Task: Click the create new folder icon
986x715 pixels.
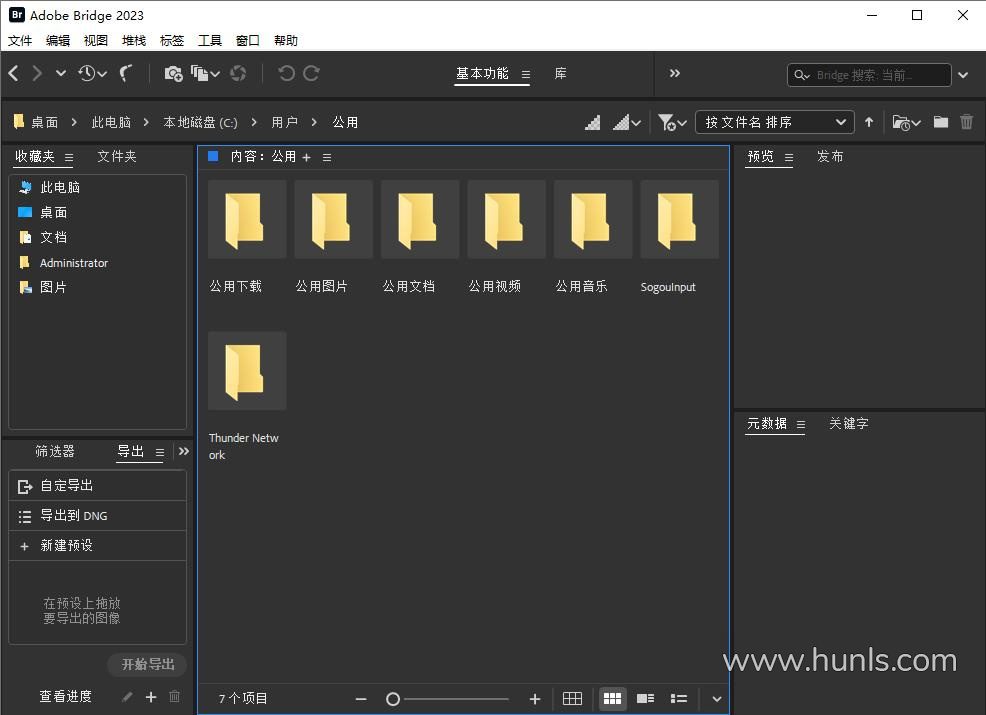Action: tap(941, 122)
